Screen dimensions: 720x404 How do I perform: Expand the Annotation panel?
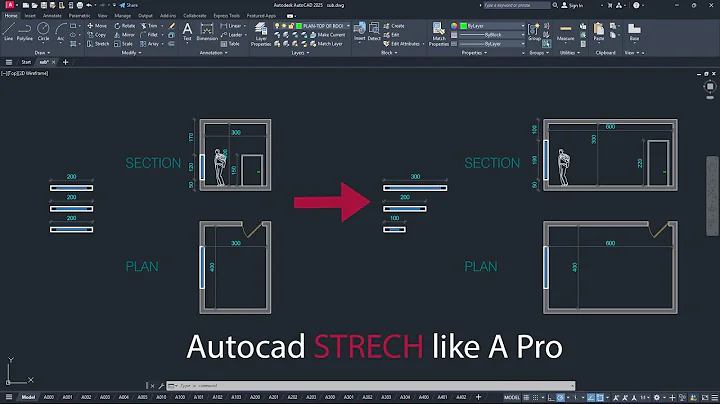(x=213, y=53)
